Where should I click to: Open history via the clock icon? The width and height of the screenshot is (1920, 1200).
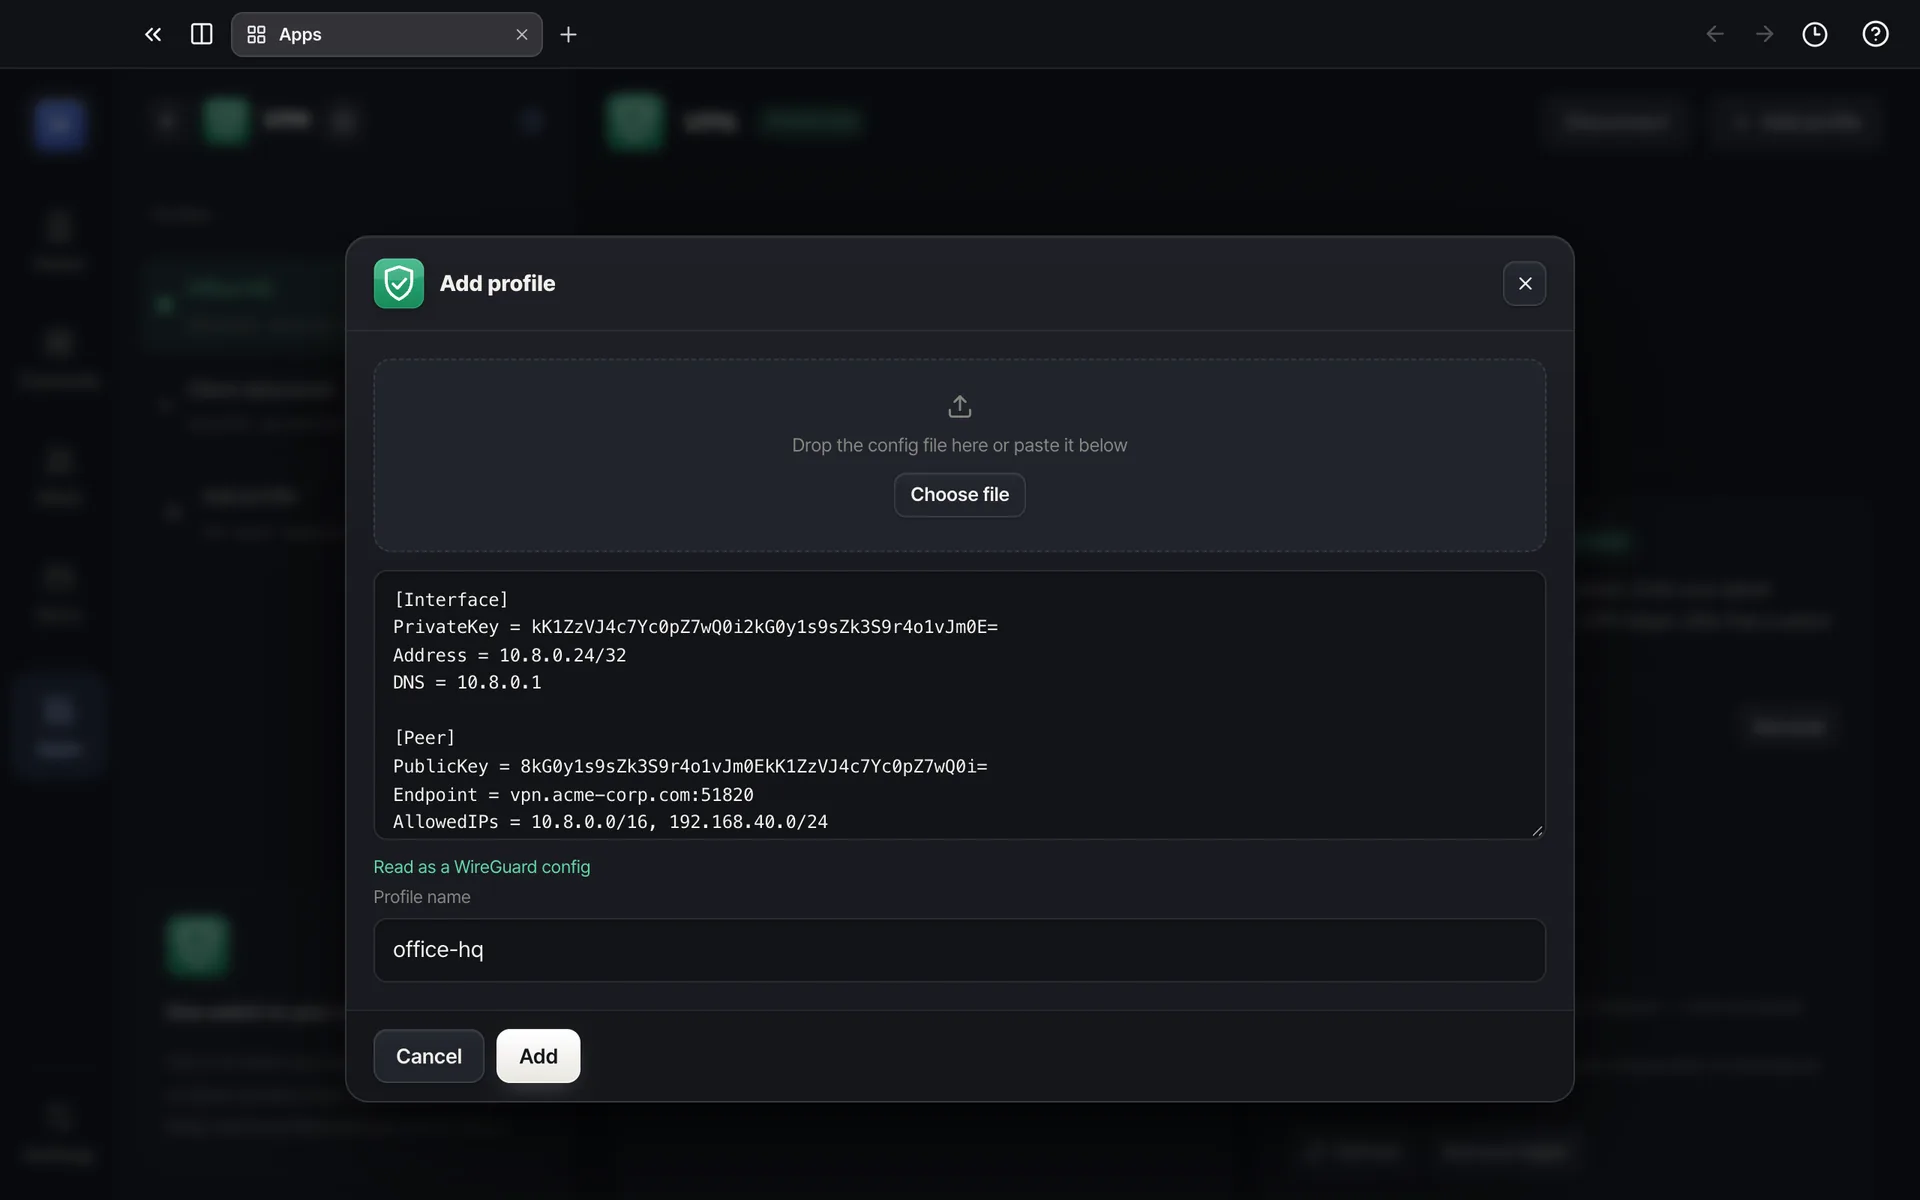tap(1814, 35)
